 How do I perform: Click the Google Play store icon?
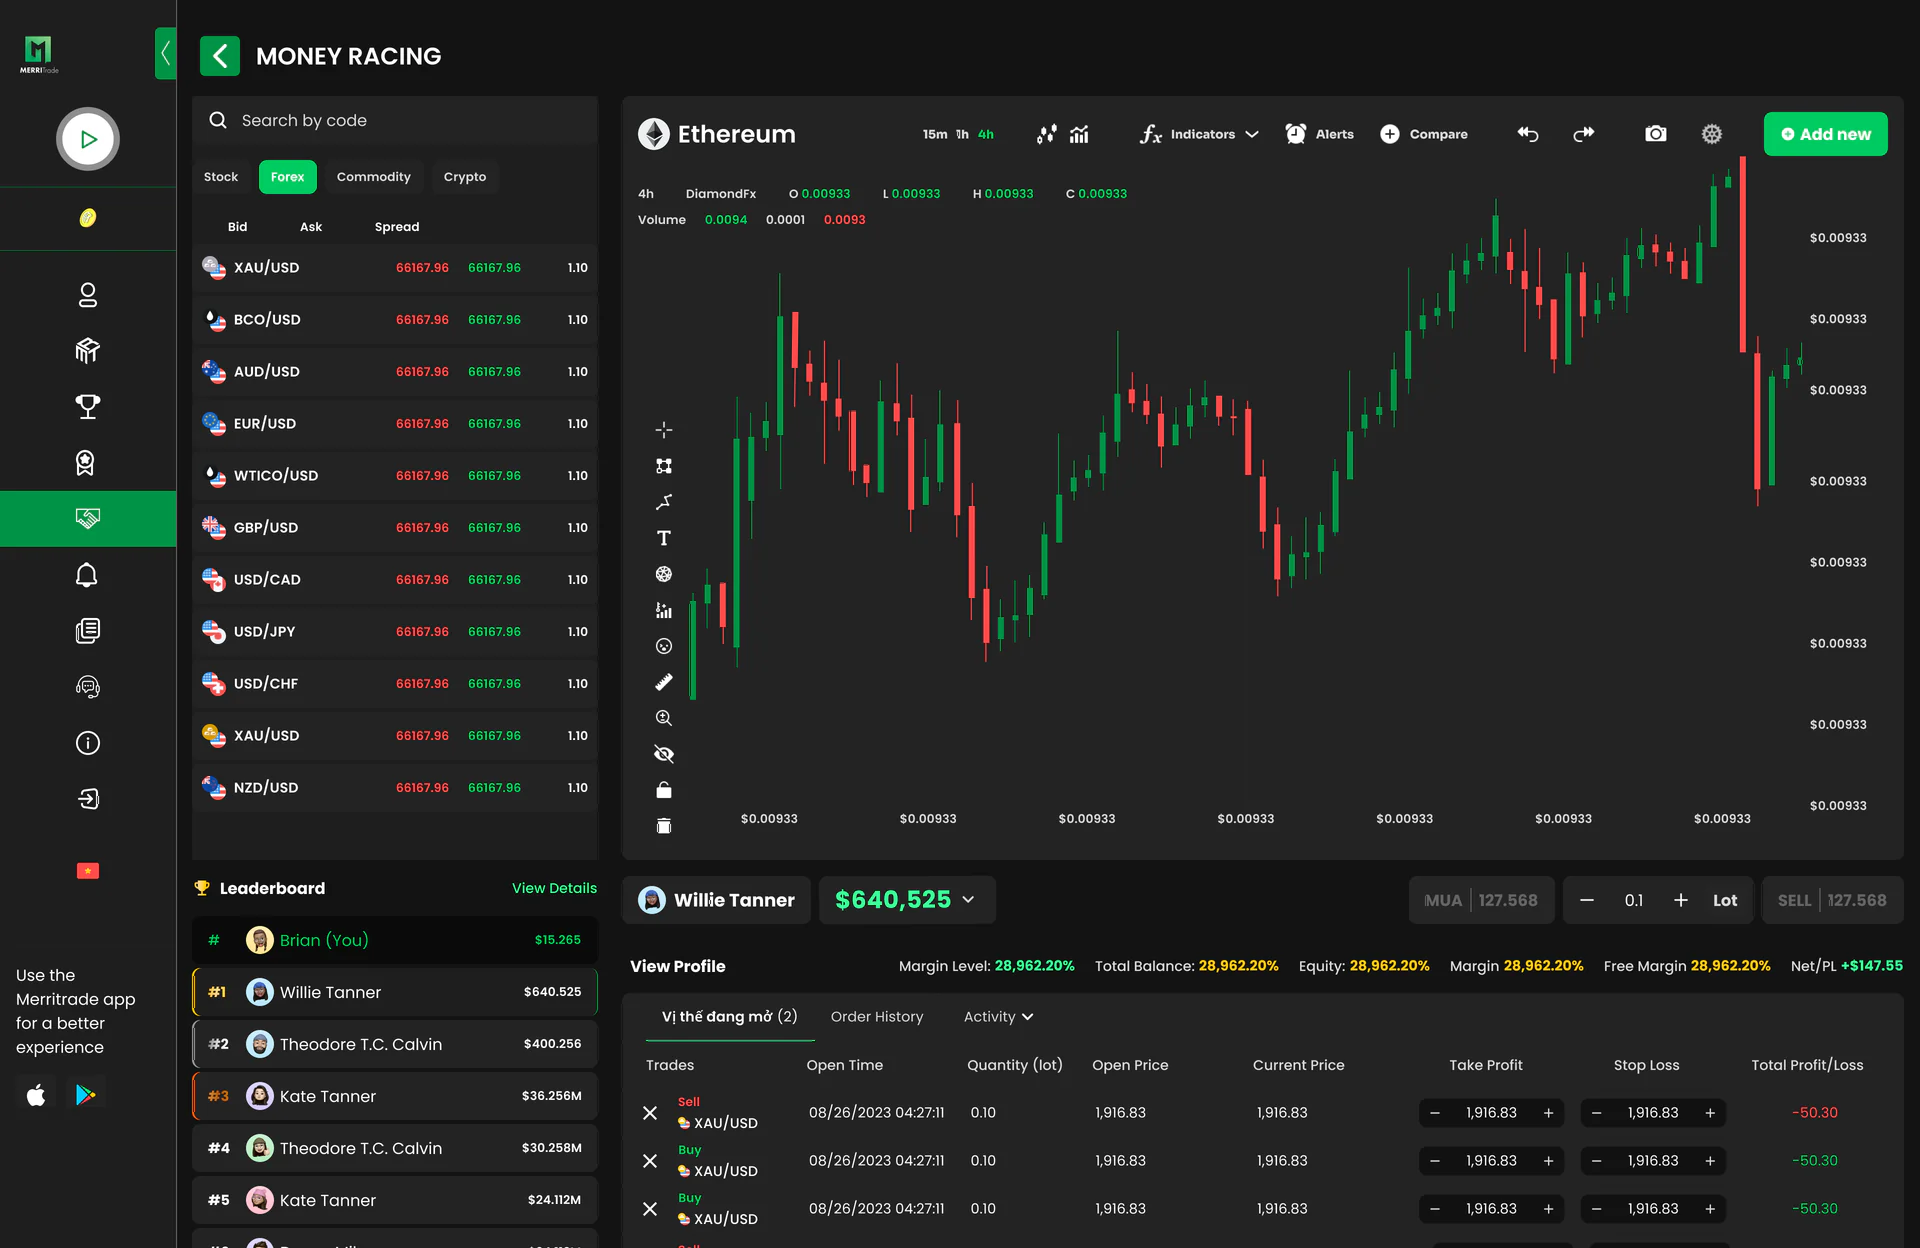click(86, 1095)
